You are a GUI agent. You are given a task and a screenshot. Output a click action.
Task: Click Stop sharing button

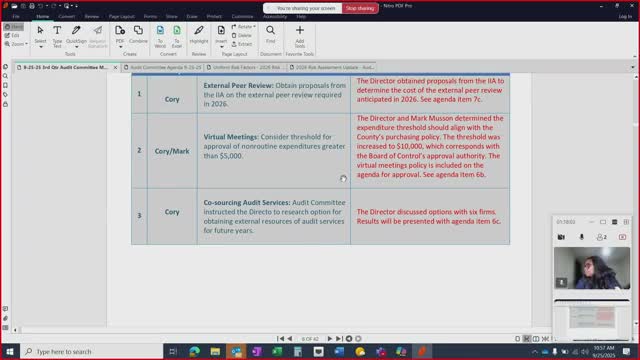360,8
